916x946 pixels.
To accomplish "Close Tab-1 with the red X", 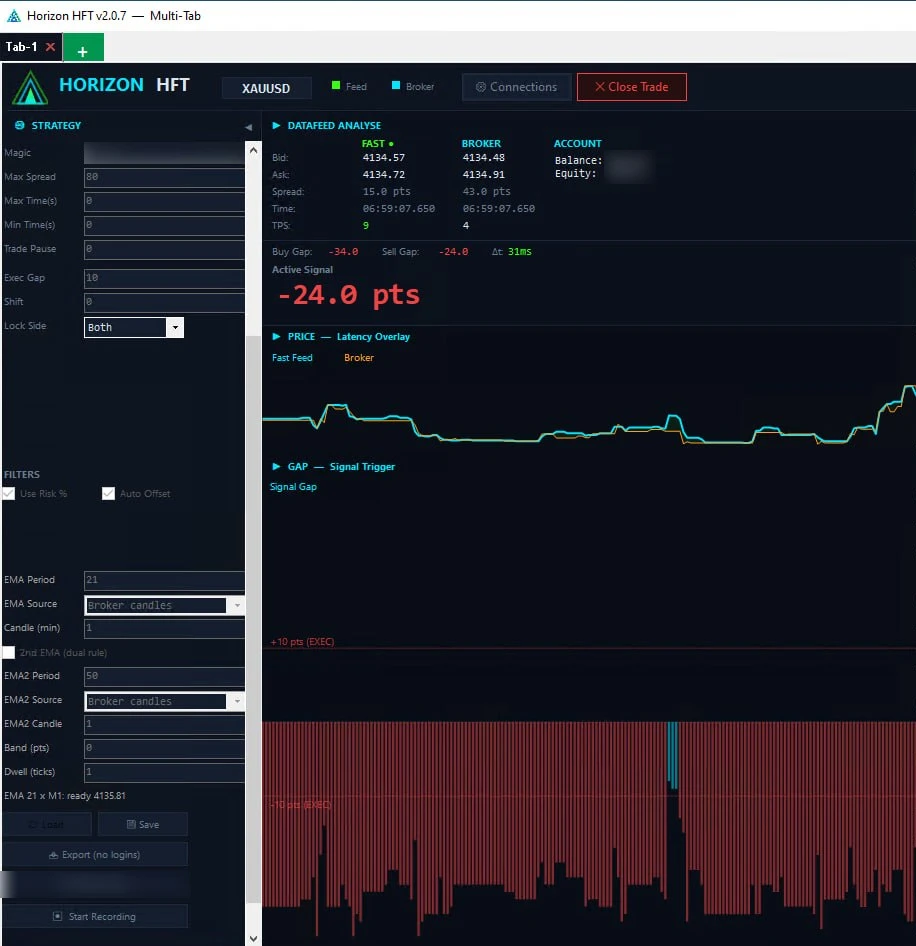I will (51, 46).
